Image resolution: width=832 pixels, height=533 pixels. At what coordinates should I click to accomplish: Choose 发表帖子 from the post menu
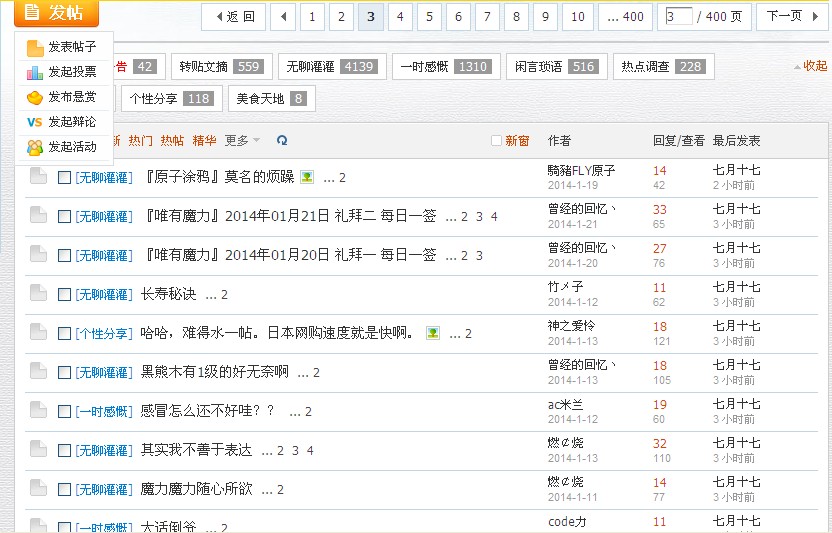72,47
